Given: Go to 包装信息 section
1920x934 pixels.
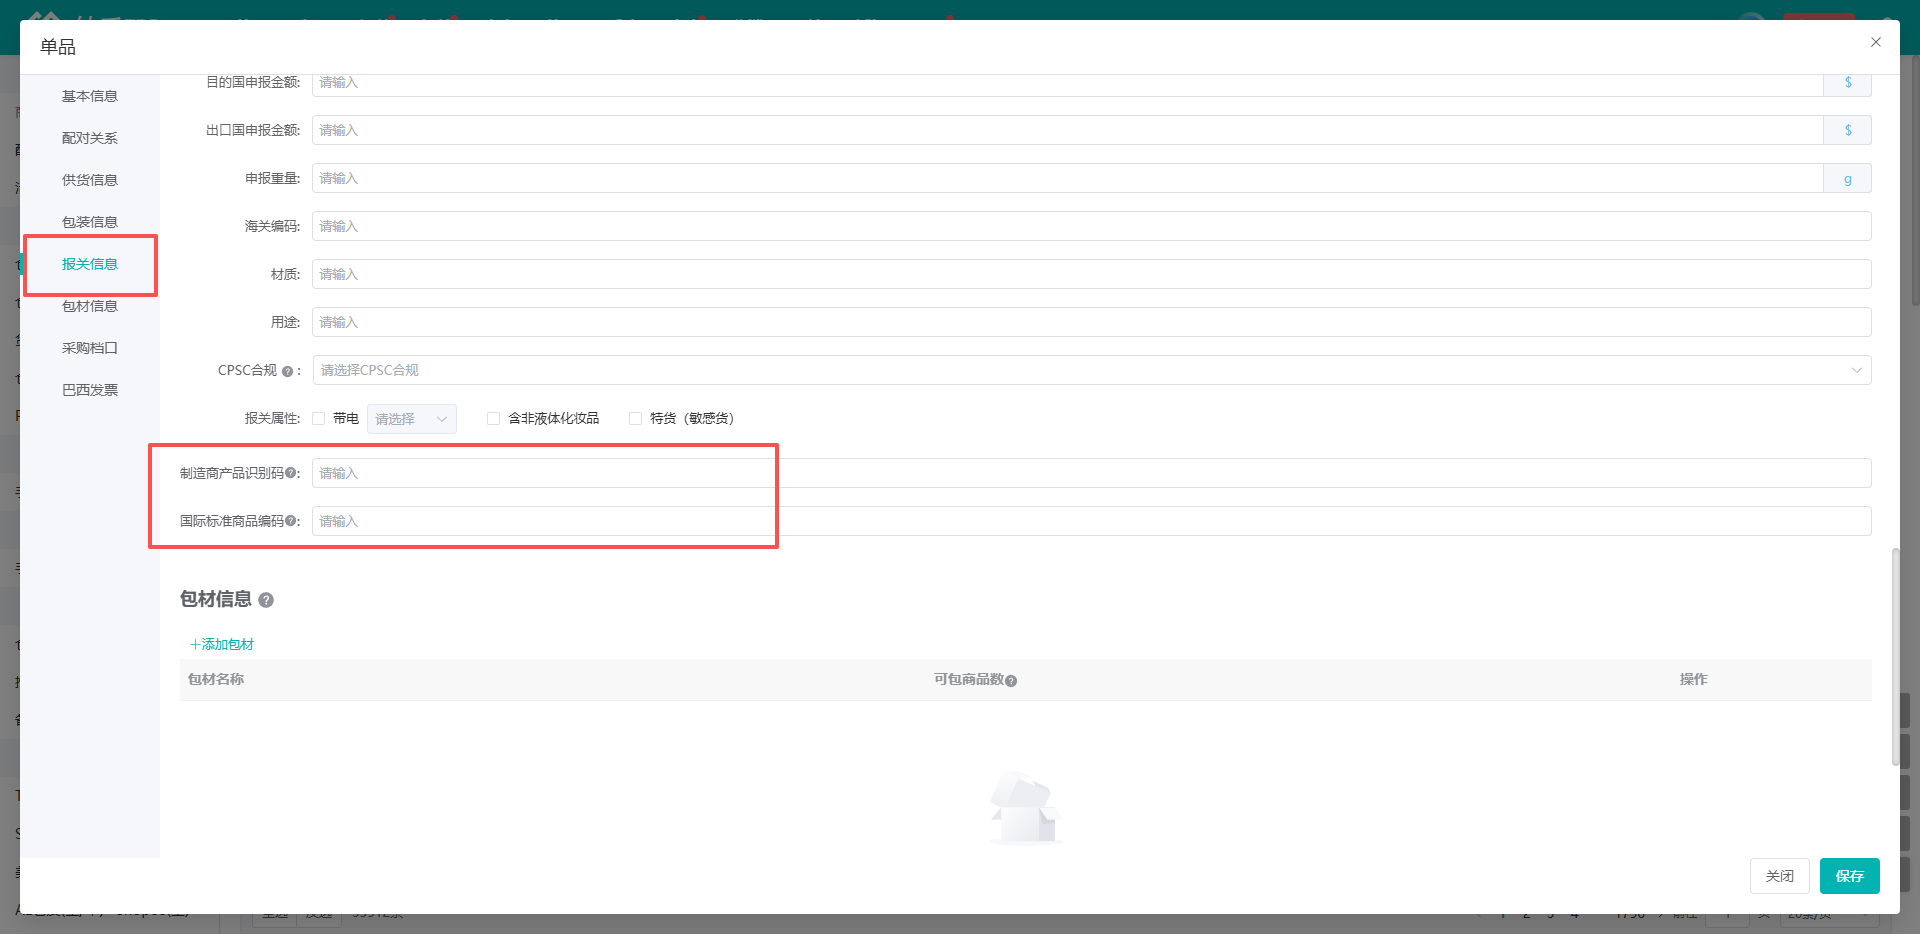Looking at the screenshot, I should [x=90, y=222].
